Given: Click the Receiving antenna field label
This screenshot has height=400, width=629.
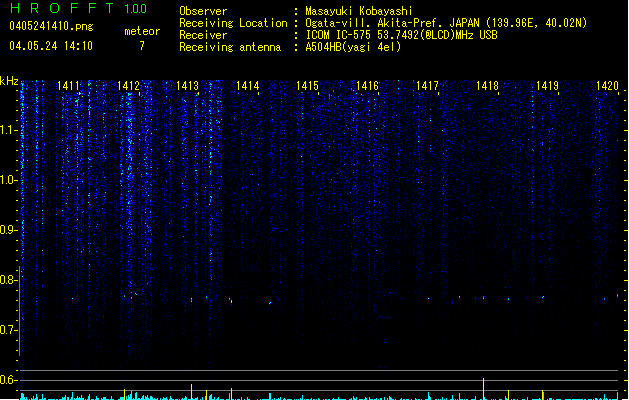Looking at the screenshot, I should click(x=230, y=47).
